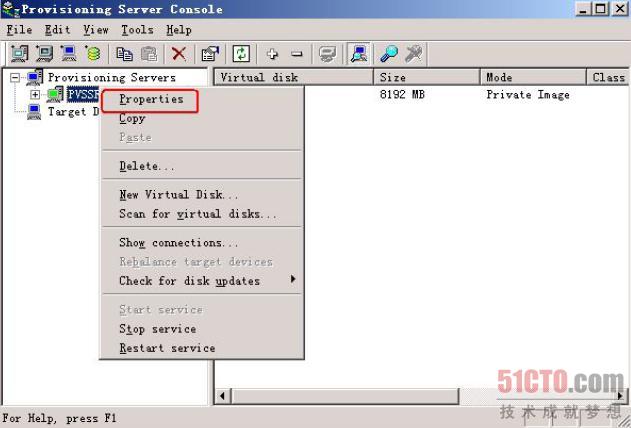Choose Stop service in context menu
Screen dimensions: 631x428
(x=202, y=329)
